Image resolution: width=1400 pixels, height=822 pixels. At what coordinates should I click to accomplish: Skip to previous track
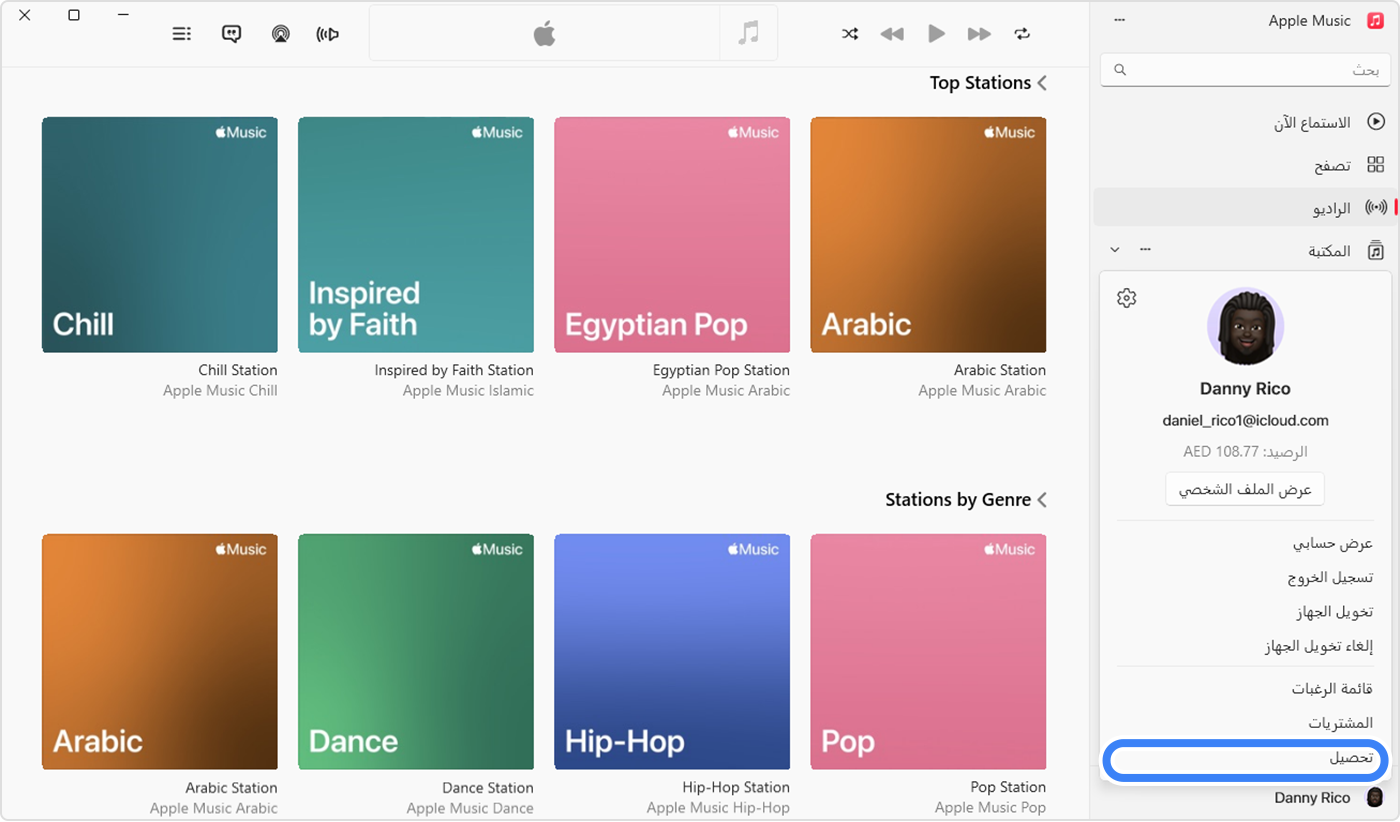(892, 34)
